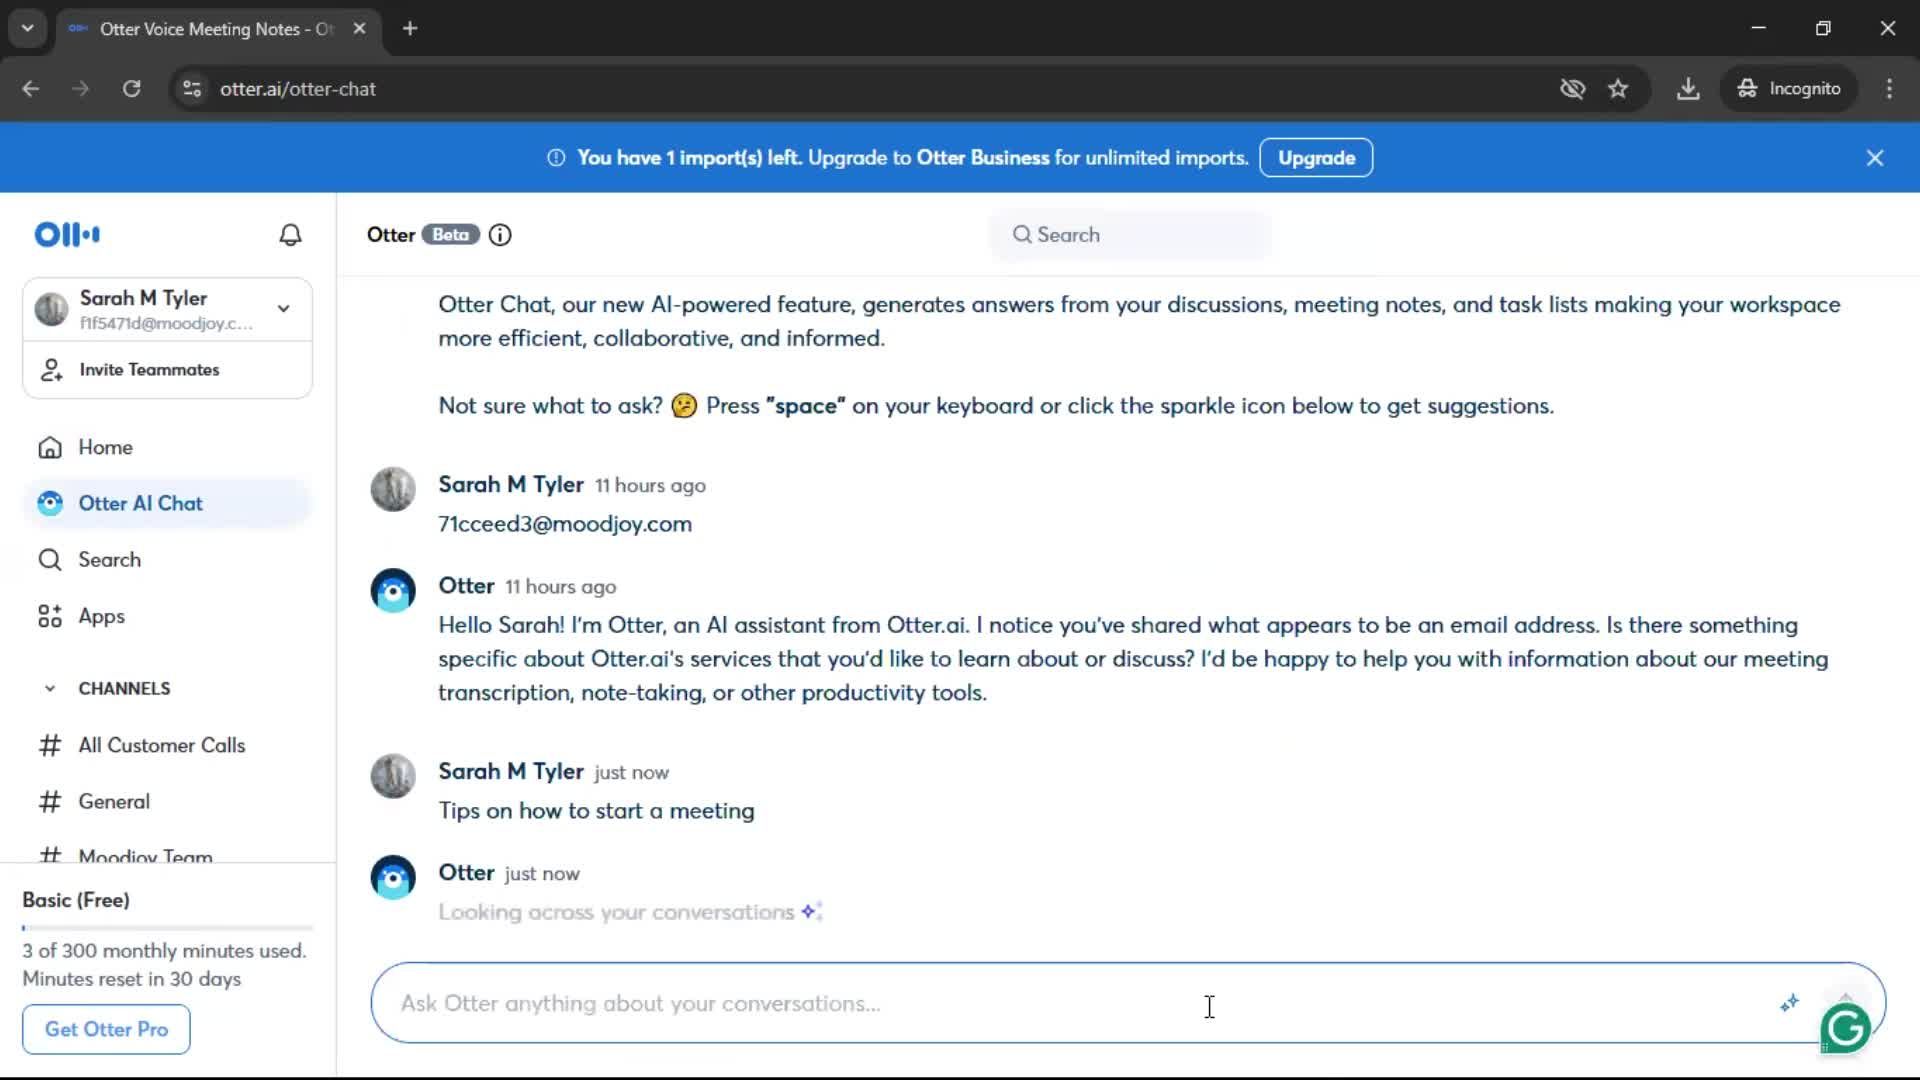Click the Invite Teammates person icon
This screenshot has height=1080, width=1920.
[51, 370]
